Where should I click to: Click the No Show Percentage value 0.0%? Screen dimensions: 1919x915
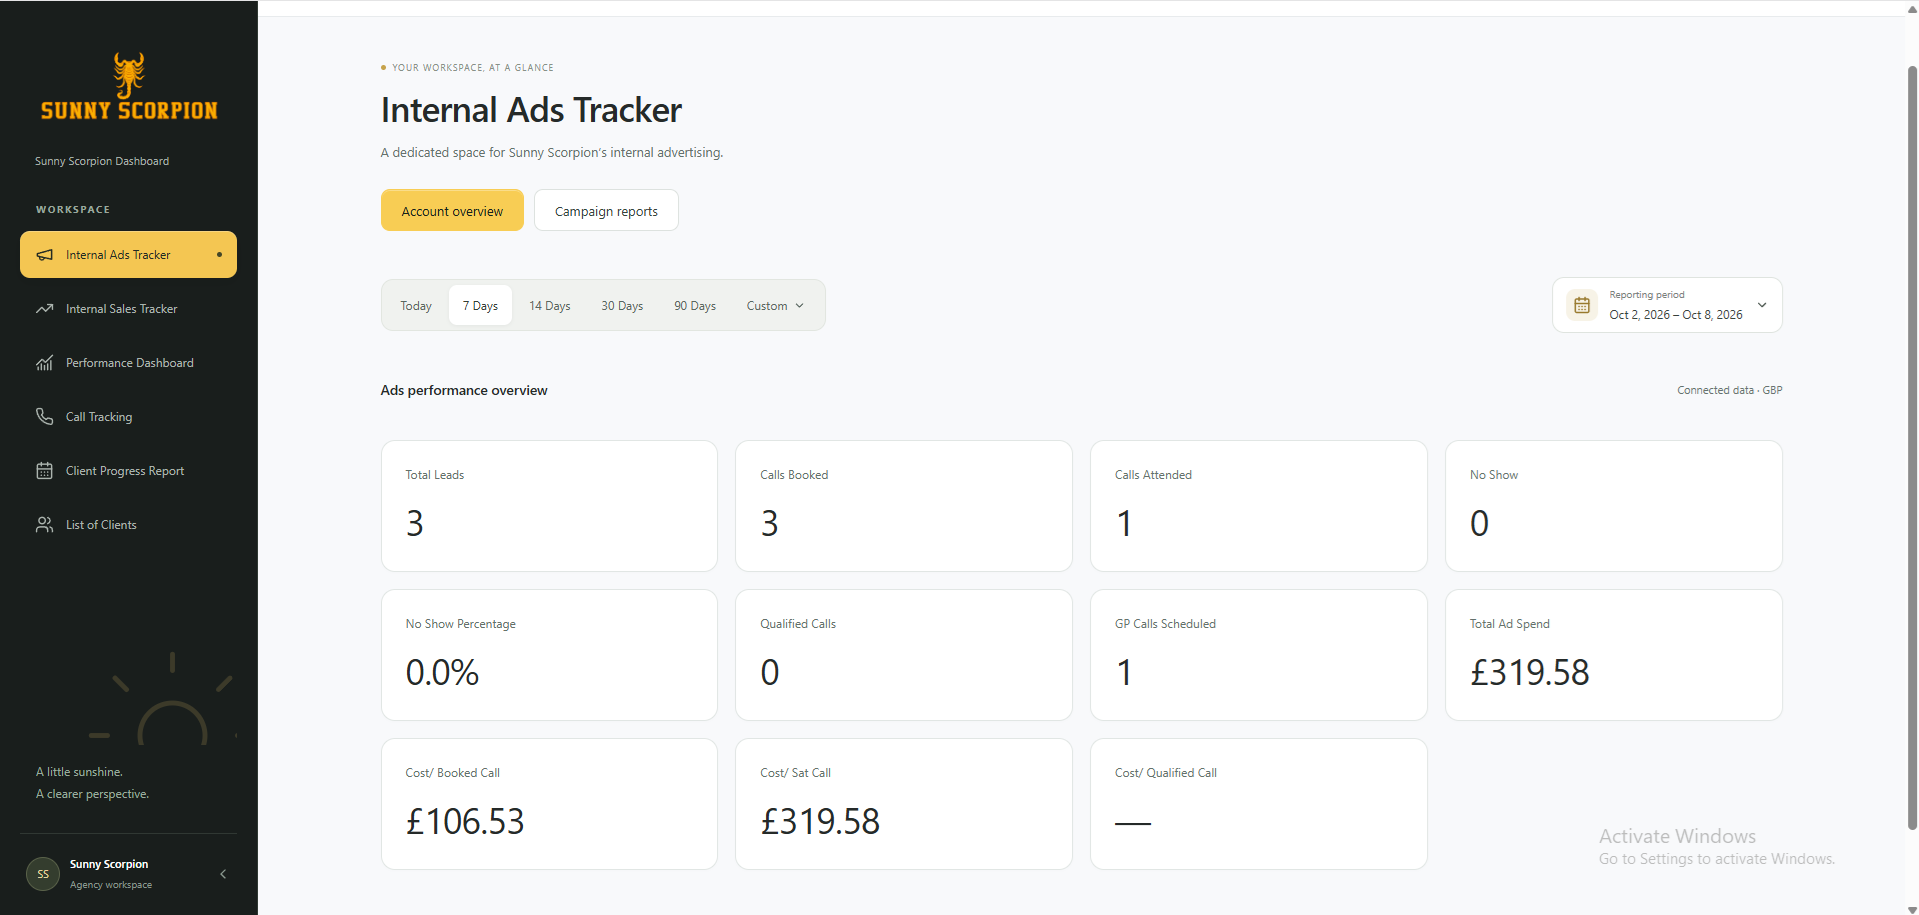click(442, 672)
